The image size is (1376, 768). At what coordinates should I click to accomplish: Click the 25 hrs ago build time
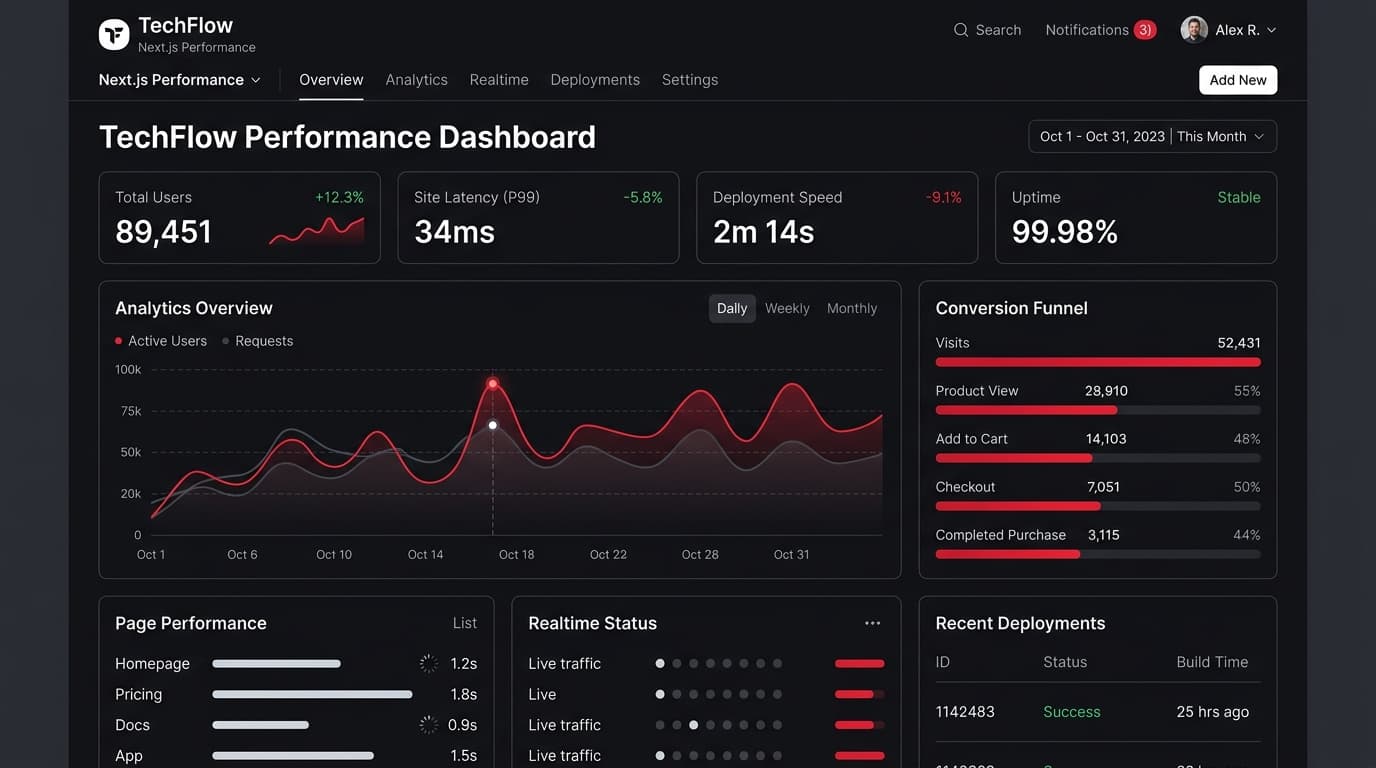tap(1213, 712)
